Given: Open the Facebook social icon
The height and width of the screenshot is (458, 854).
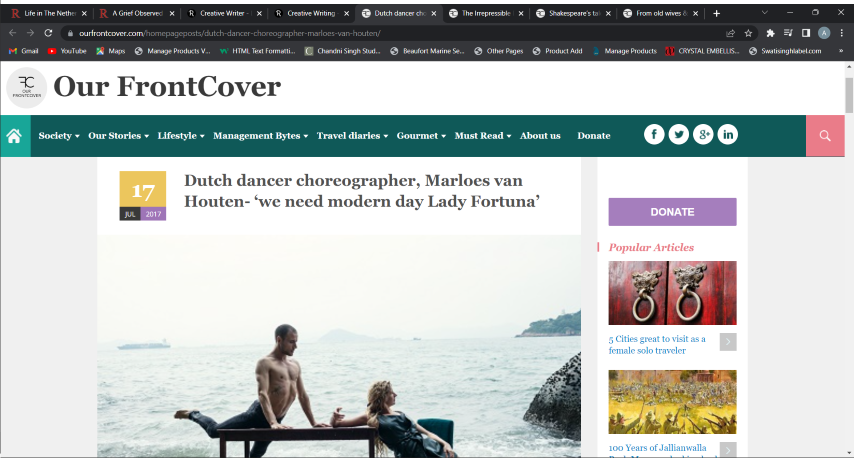Looking at the screenshot, I should (x=654, y=135).
